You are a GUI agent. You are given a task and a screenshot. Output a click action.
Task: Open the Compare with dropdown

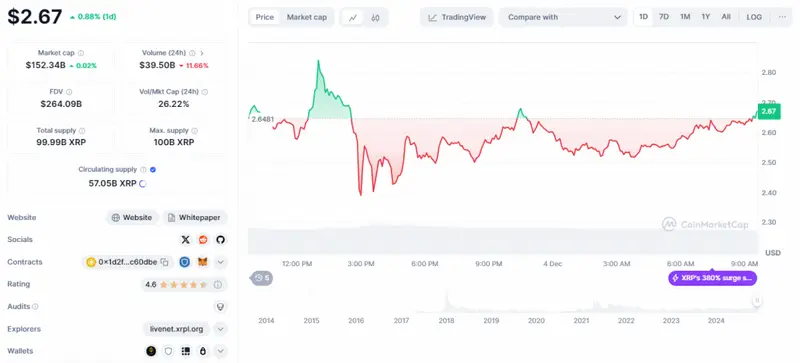(x=563, y=17)
